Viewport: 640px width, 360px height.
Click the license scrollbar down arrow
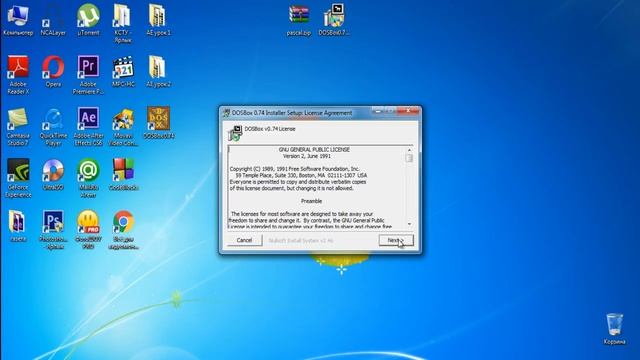(x=409, y=224)
